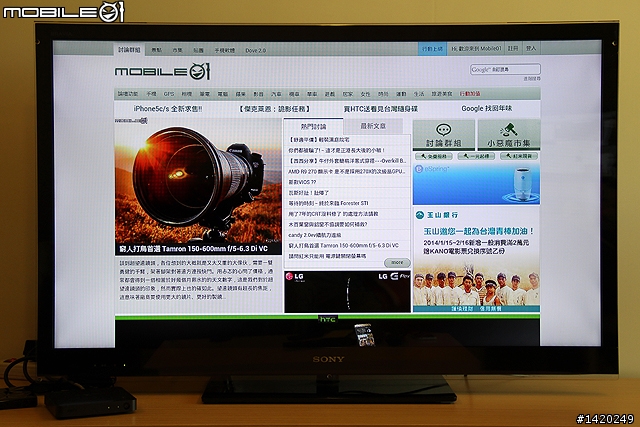
Task: Open the Google 找回年味 headline link
Action: (487, 109)
